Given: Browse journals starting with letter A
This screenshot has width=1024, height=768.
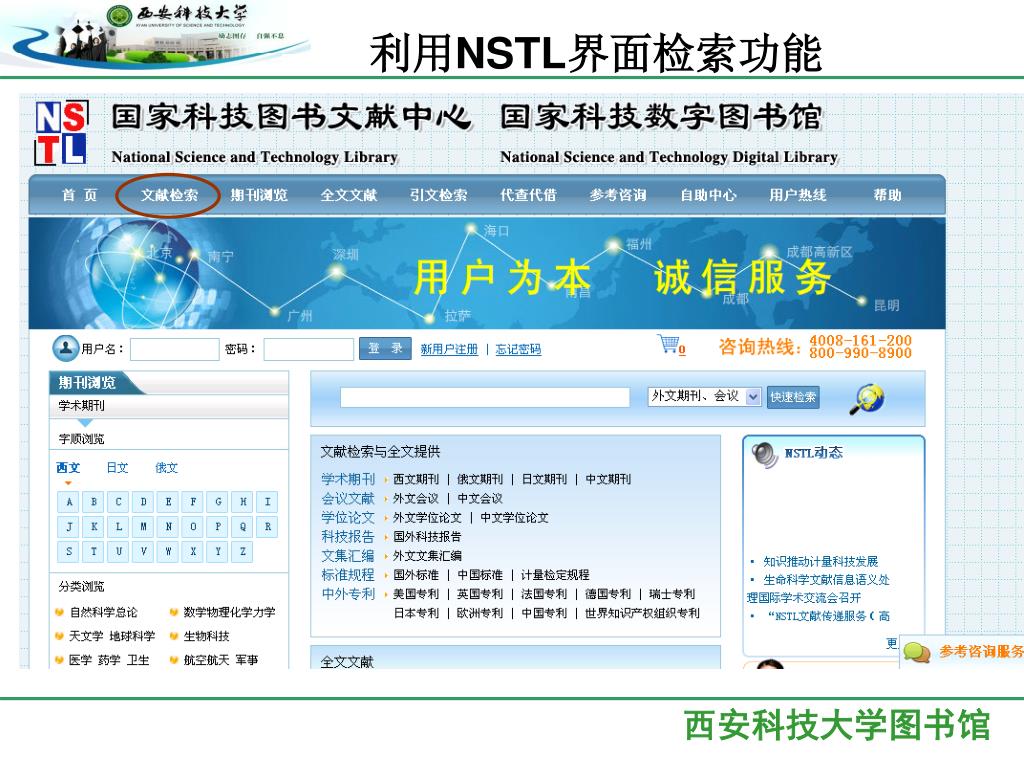Looking at the screenshot, I should pos(69,502).
